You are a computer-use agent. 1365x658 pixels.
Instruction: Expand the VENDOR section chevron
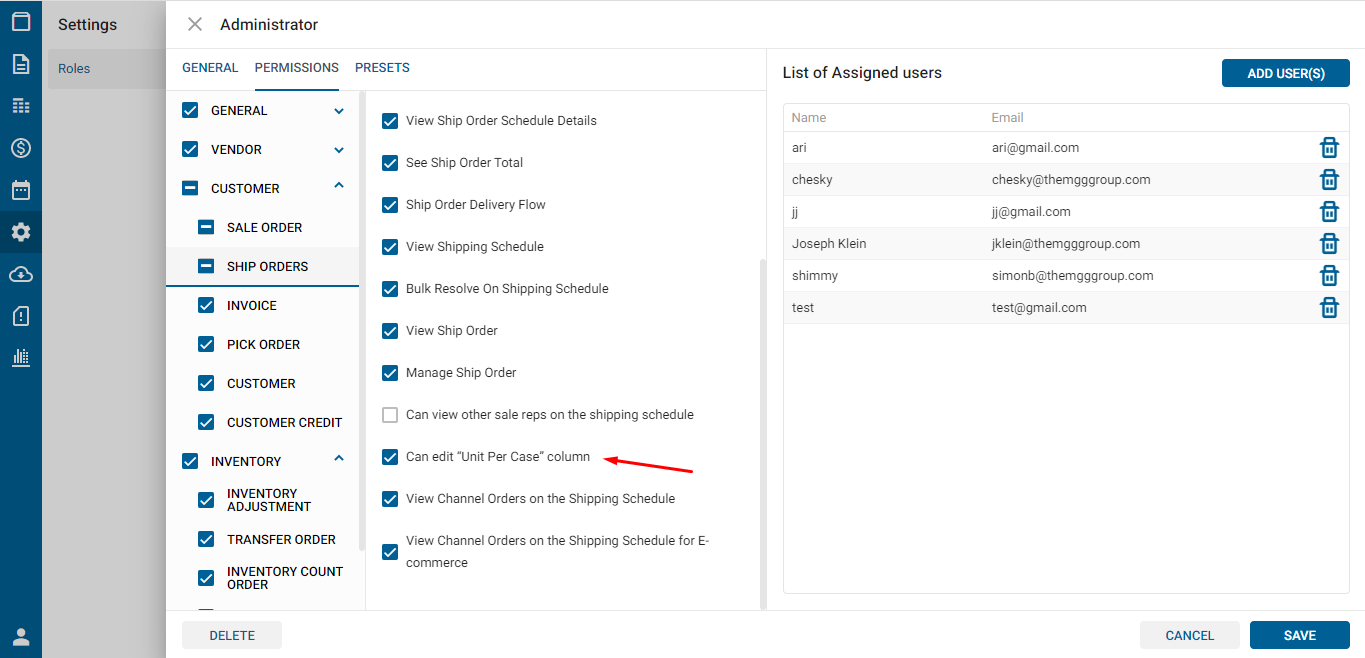(339, 150)
